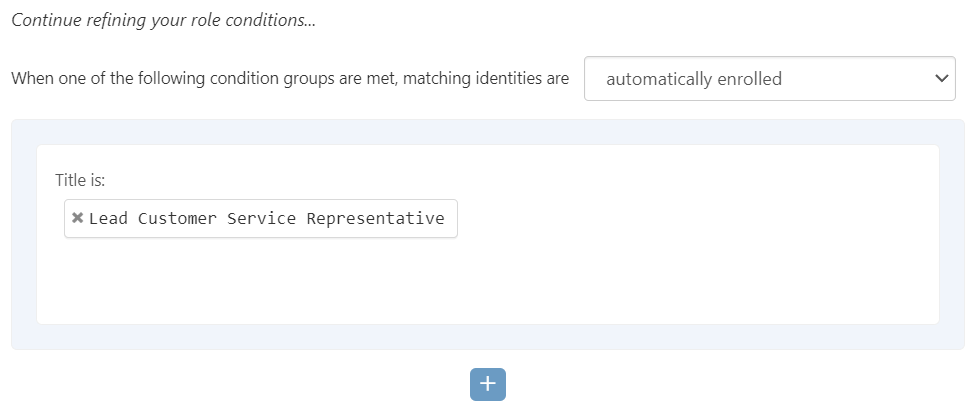Click the "Continue refining your role conditions" text
Screen dimensions: 973x403
[163, 20]
